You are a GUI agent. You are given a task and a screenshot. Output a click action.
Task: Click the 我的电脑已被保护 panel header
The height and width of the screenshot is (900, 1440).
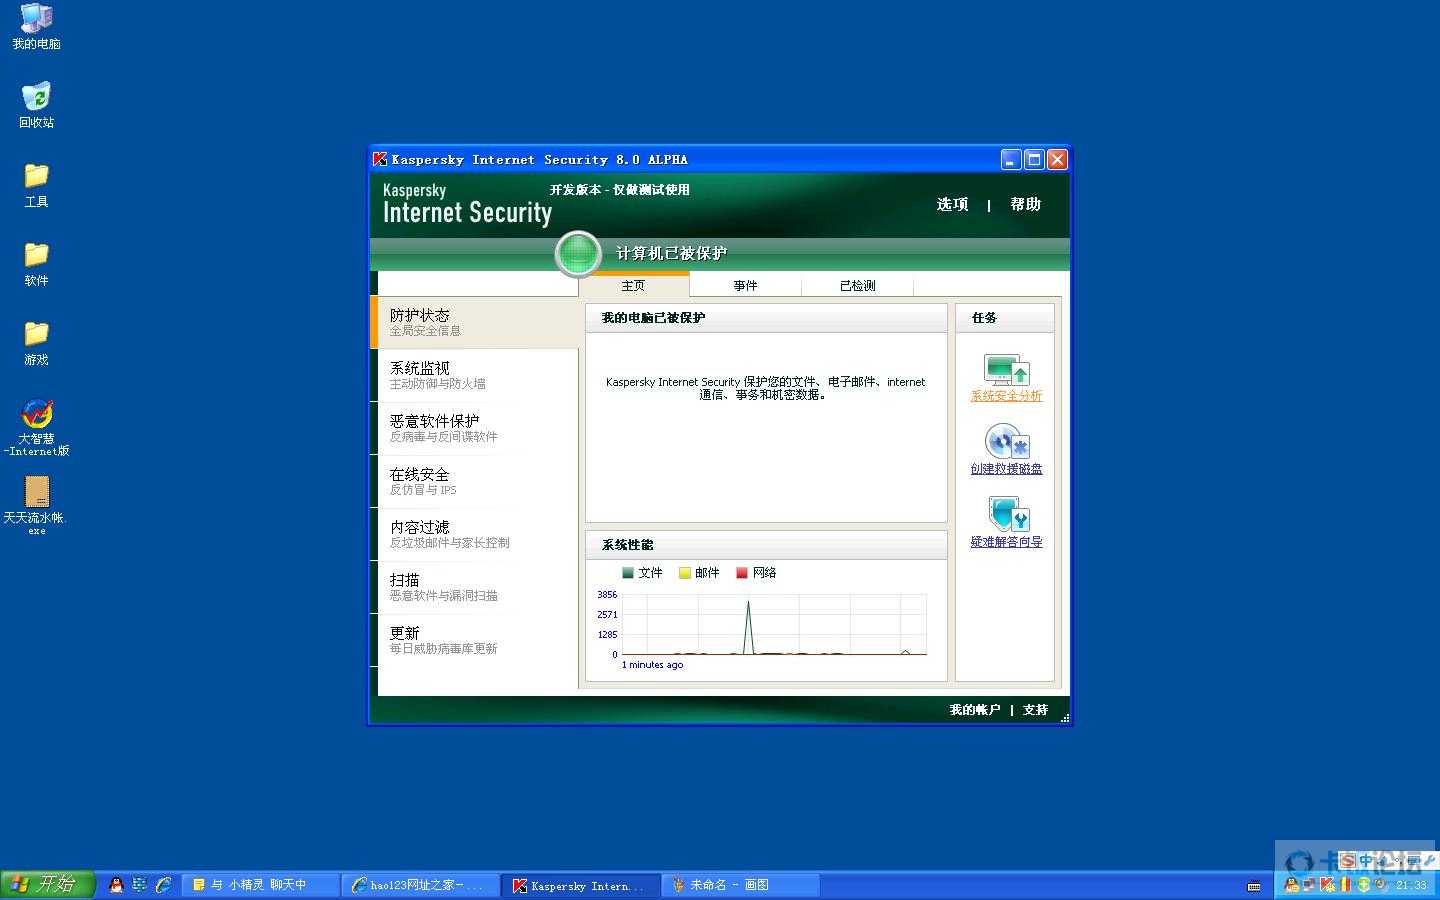point(766,318)
